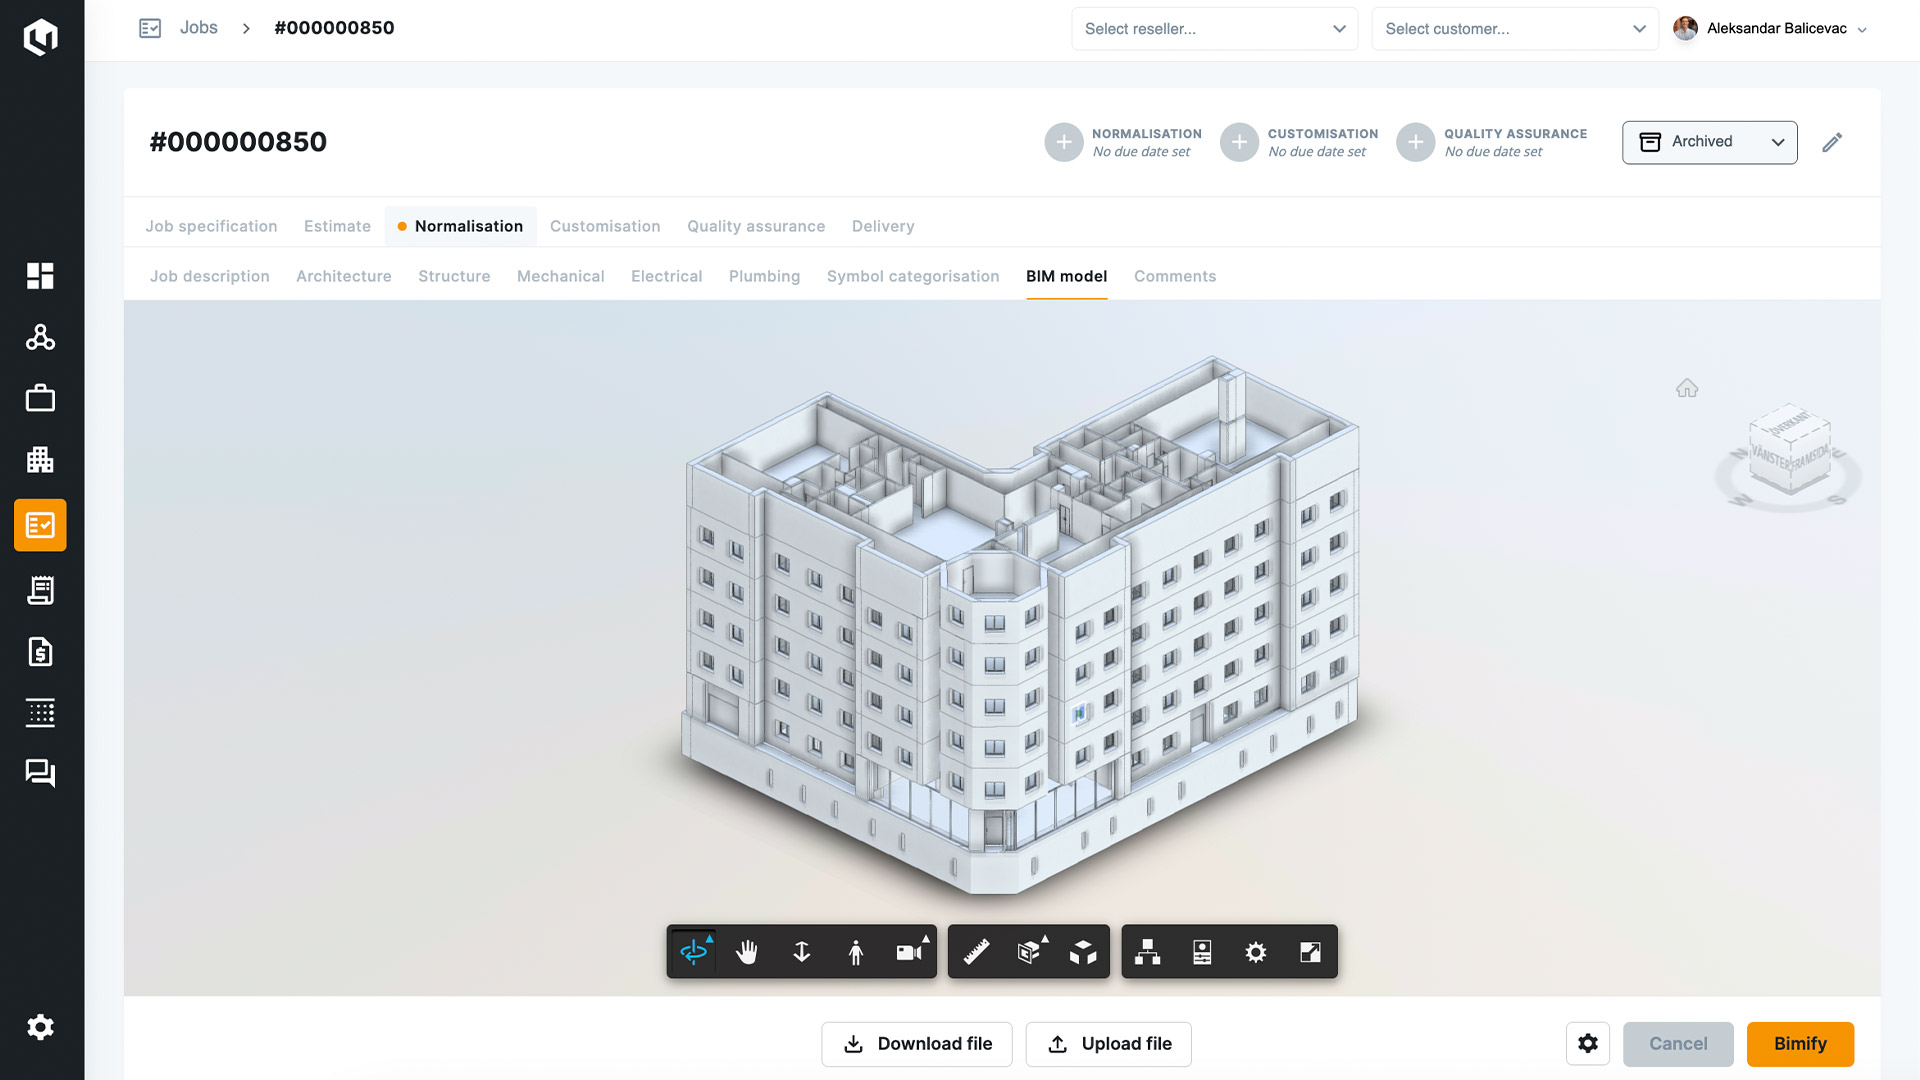Screen dimensions: 1920x1080
Task: Click the Home view icon
Action: click(x=1687, y=388)
